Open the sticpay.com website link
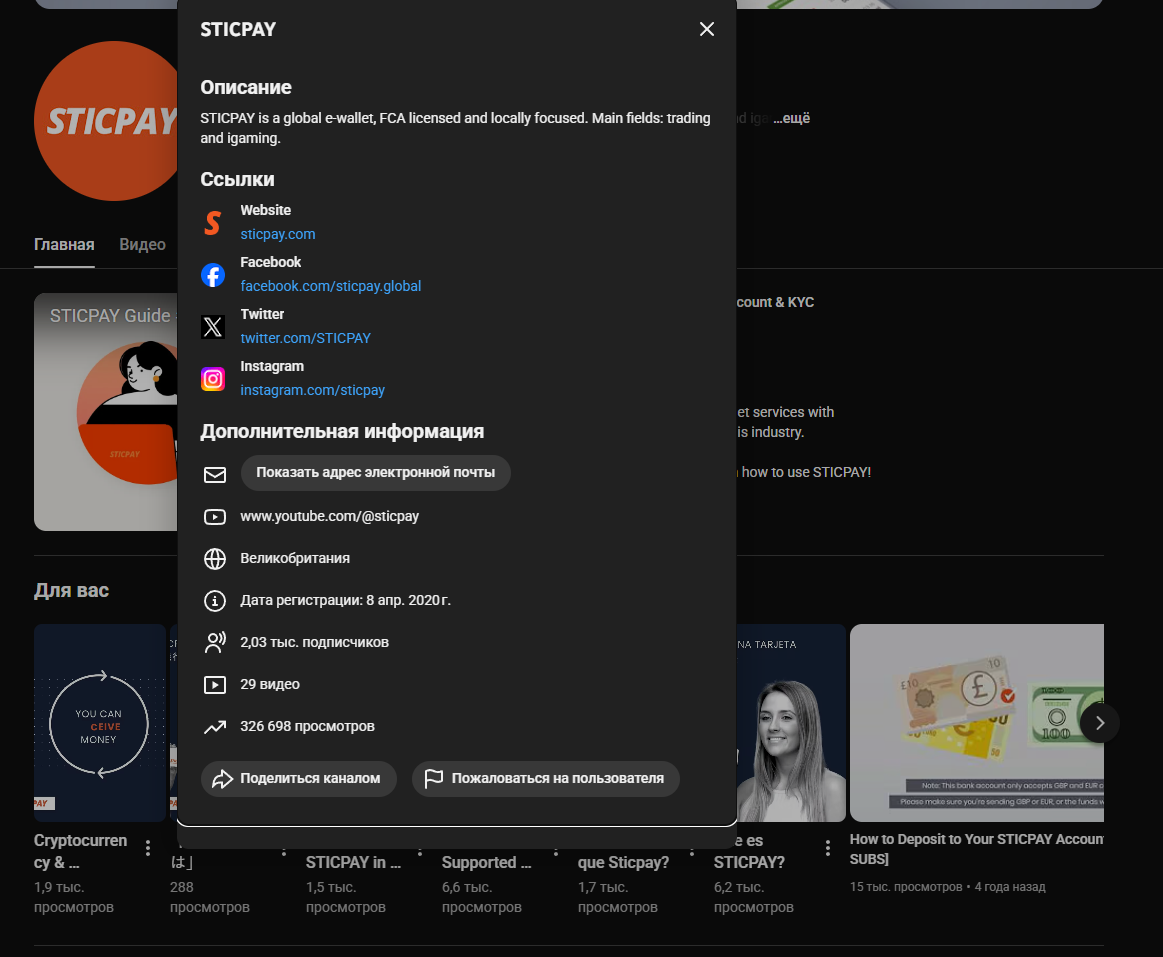The height and width of the screenshot is (957, 1163). 277,234
